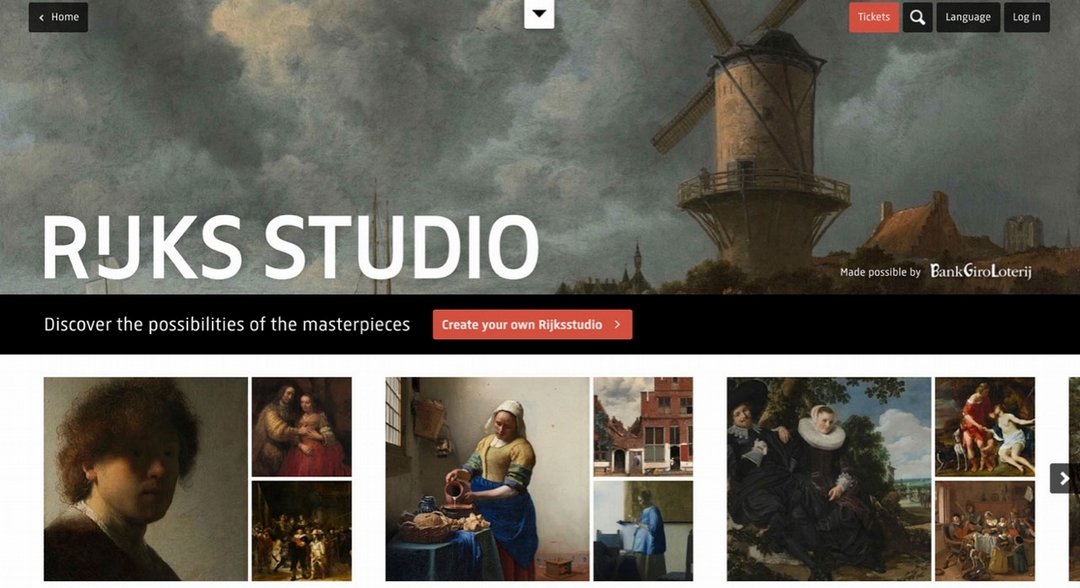The image size is (1080, 588).
Task: Click Create your own Rijksstudio
Action: click(532, 324)
